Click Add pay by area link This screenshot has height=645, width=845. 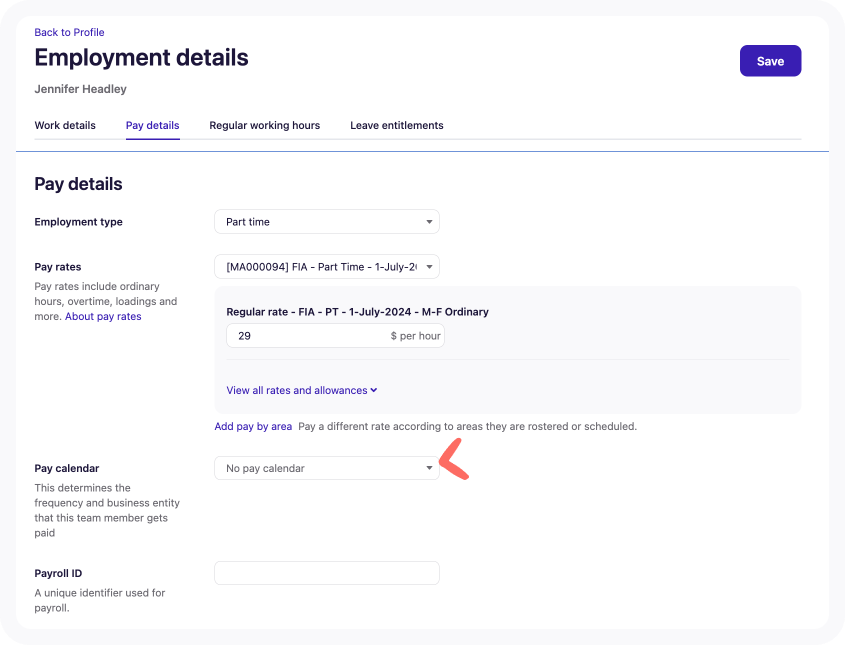click(253, 426)
